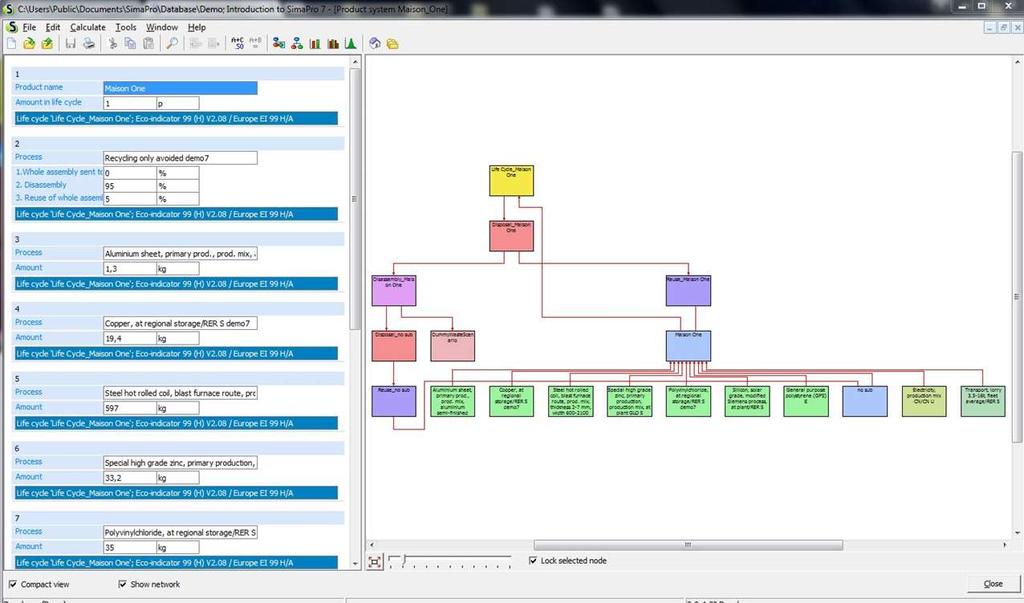The width and height of the screenshot is (1024, 603).
Task: Click the Disassembly percentage field showing 95
Action: 129,186
